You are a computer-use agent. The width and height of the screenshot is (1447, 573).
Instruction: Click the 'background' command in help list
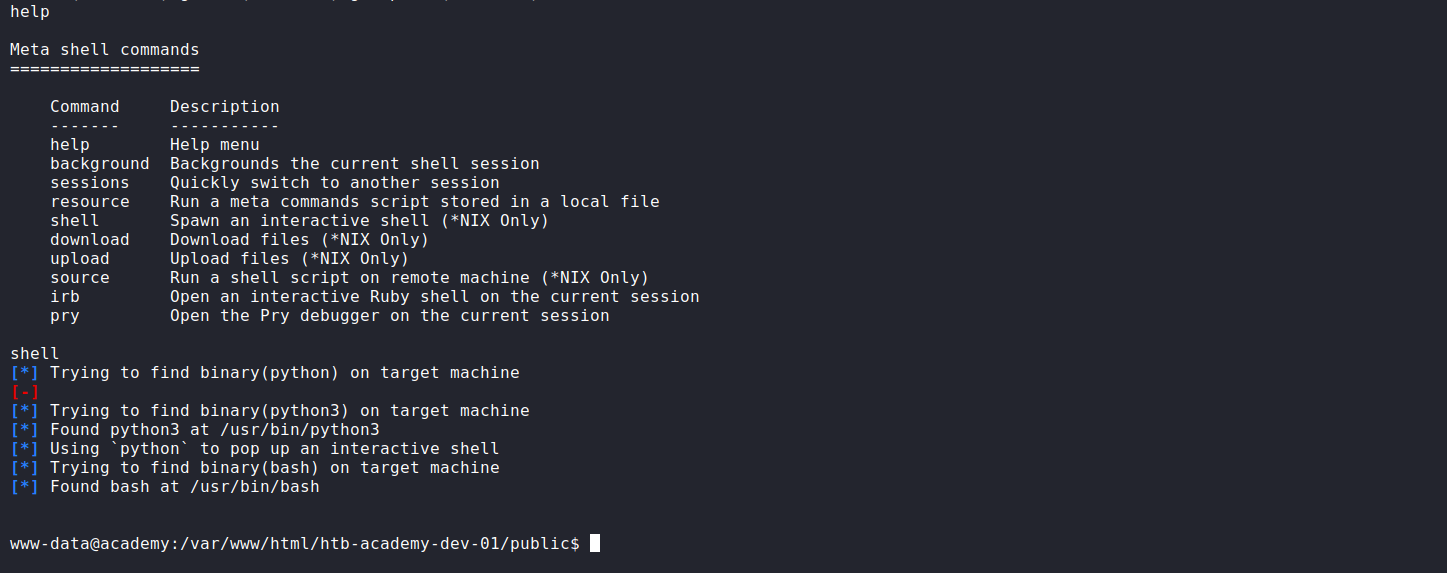coord(100,164)
